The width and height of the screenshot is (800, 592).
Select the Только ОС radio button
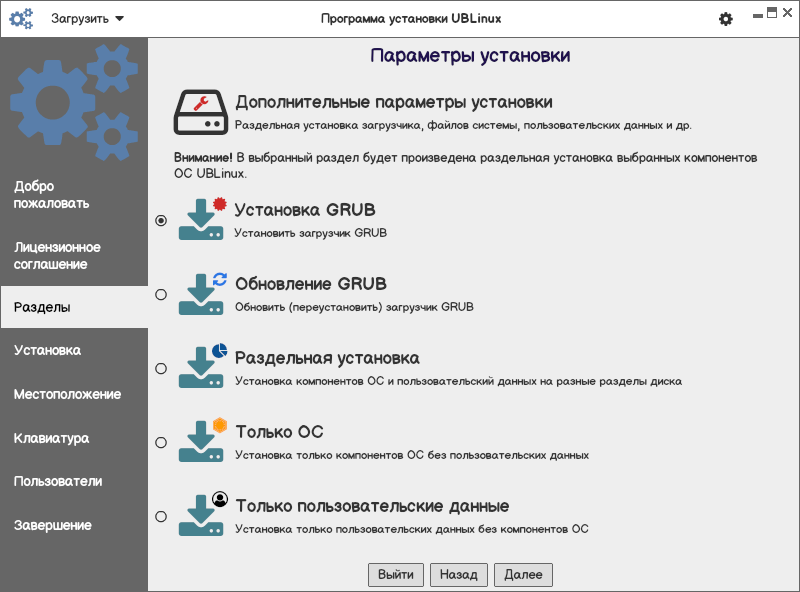pyautogui.click(x=161, y=442)
